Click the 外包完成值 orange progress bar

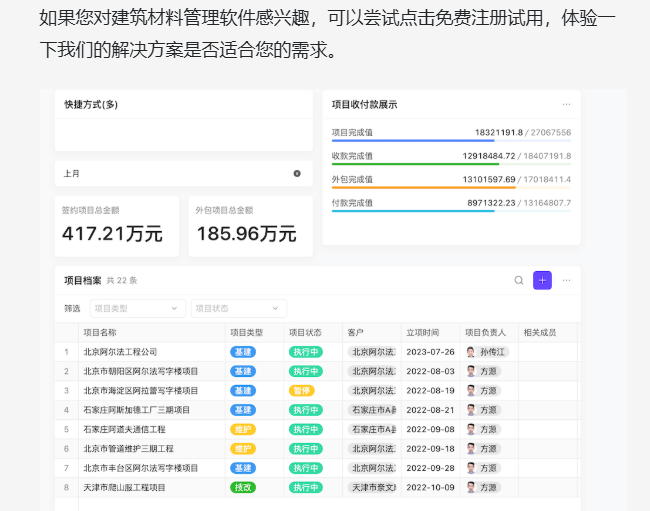[x=451, y=188]
